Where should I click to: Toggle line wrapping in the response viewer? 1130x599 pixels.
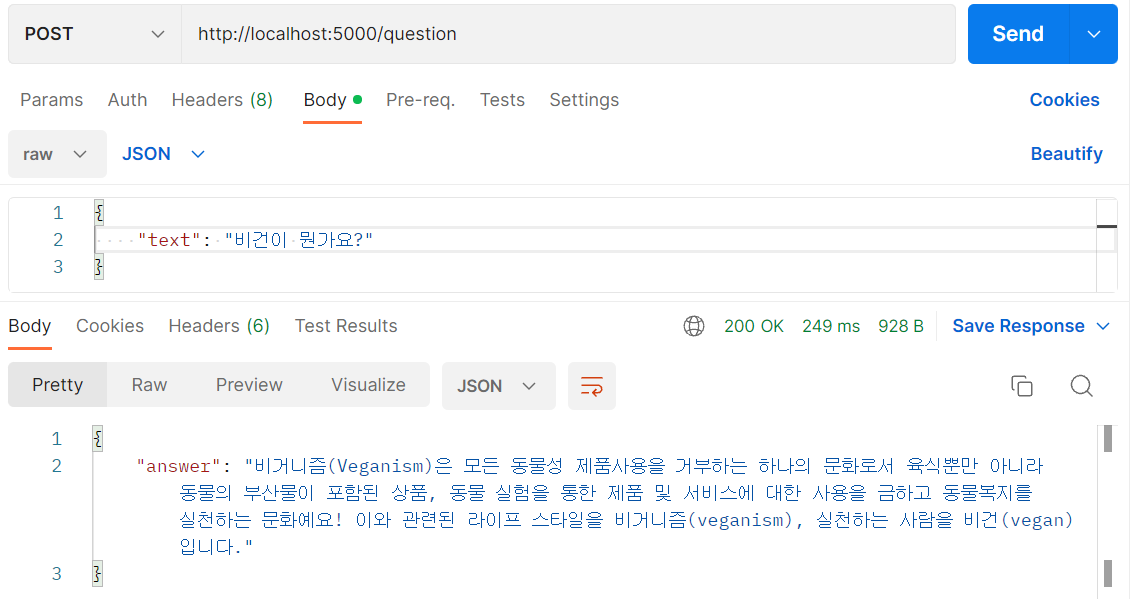pos(591,386)
